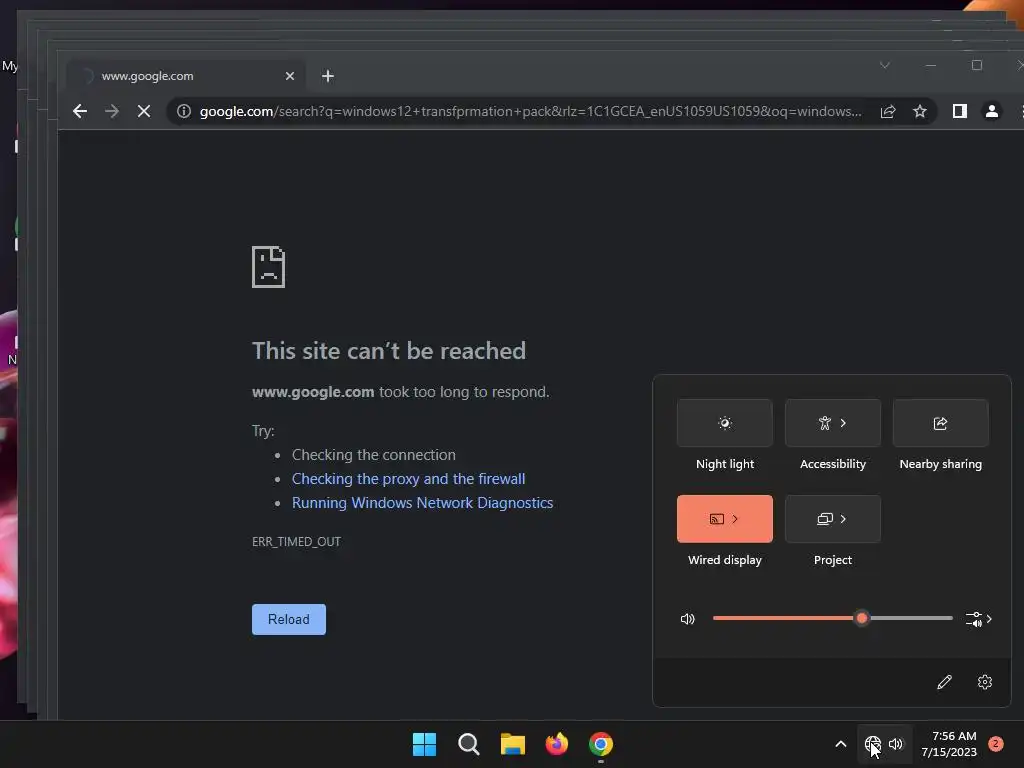View site information icon in address bar
The width and height of the screenshot is (1024, 768).
point(184,111)
